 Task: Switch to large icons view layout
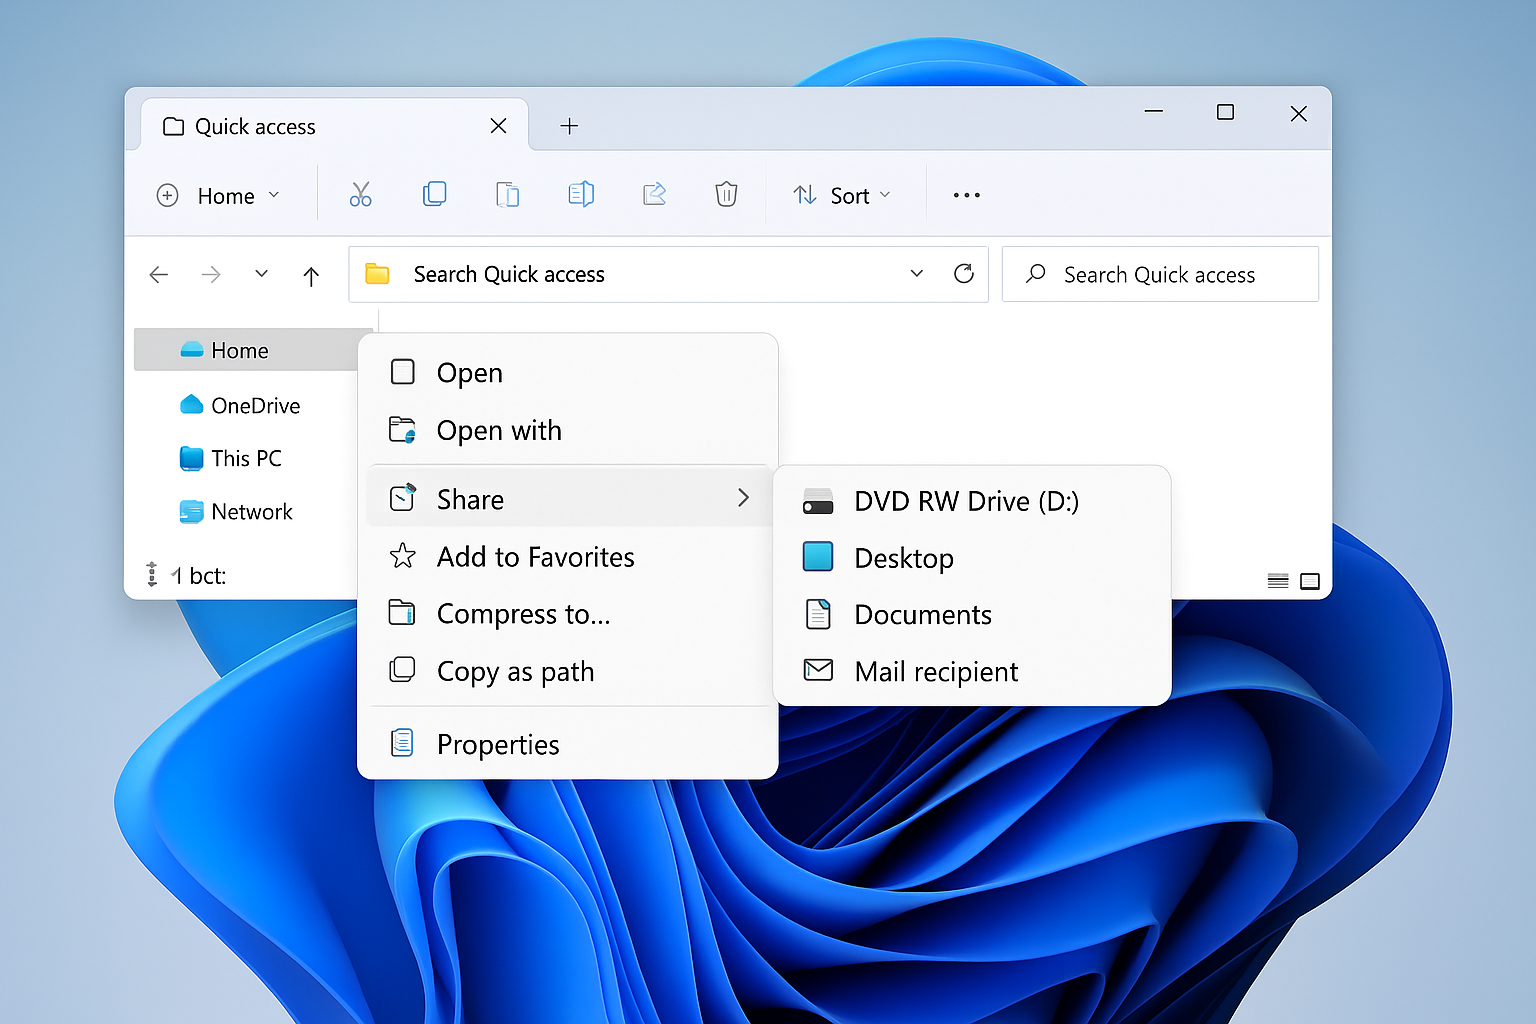pos(1309,580)
